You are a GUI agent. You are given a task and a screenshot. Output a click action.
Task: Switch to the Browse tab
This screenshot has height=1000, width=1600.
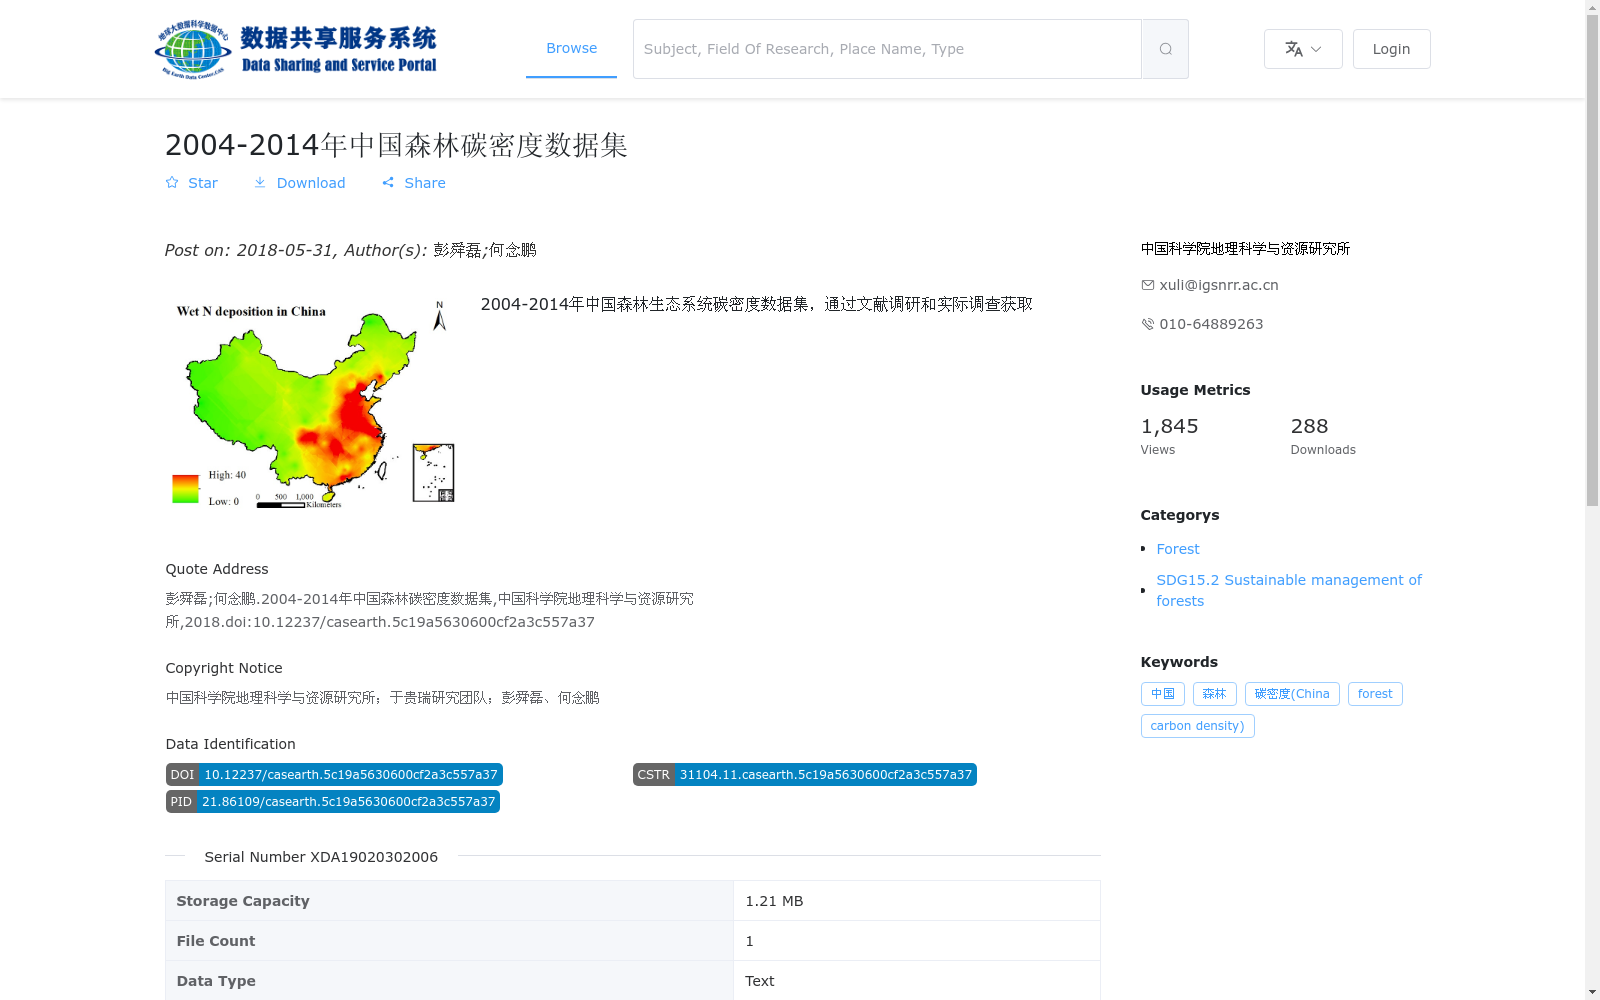[571, 48]
